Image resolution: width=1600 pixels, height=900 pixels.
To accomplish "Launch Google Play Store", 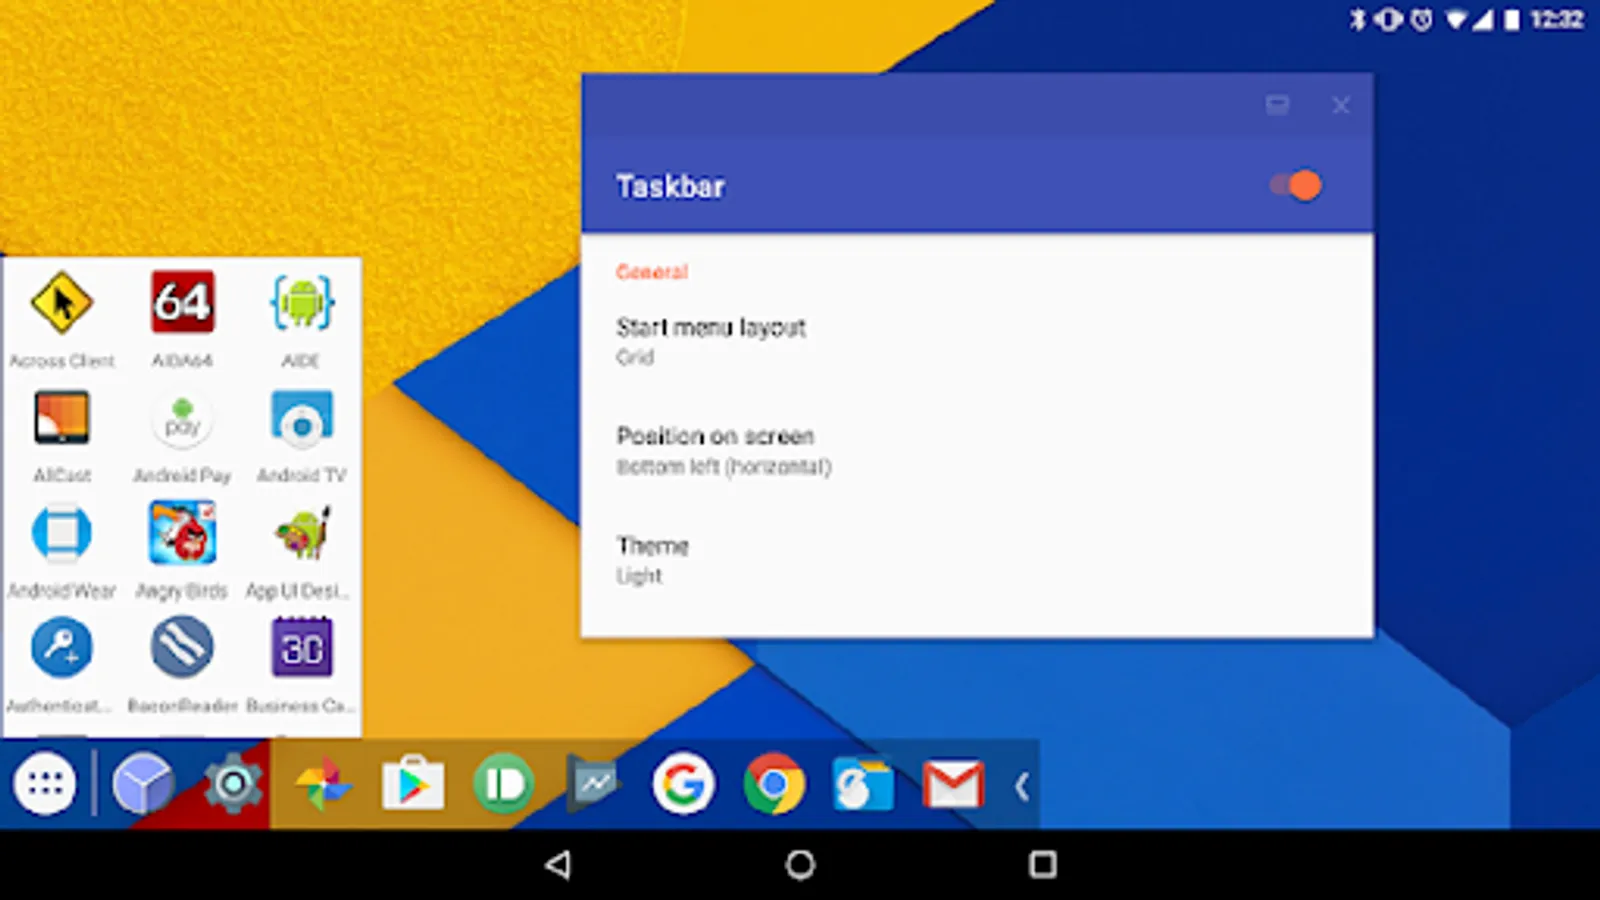I will pyautogui.click(x=412, y=785).
